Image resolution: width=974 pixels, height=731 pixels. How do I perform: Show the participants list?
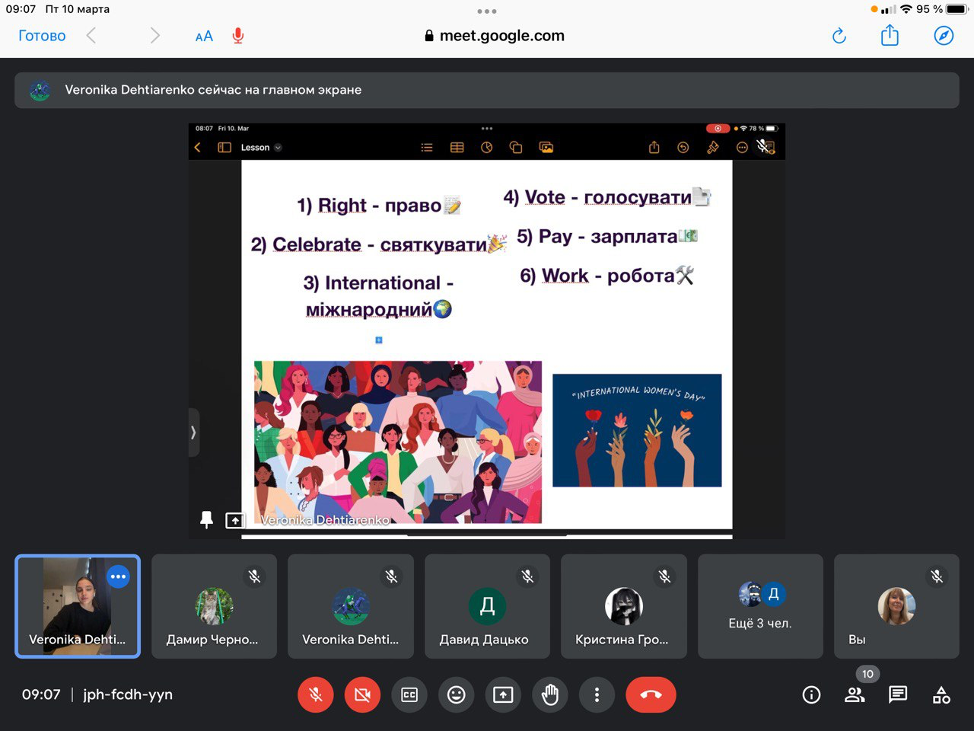click(855, 695)
